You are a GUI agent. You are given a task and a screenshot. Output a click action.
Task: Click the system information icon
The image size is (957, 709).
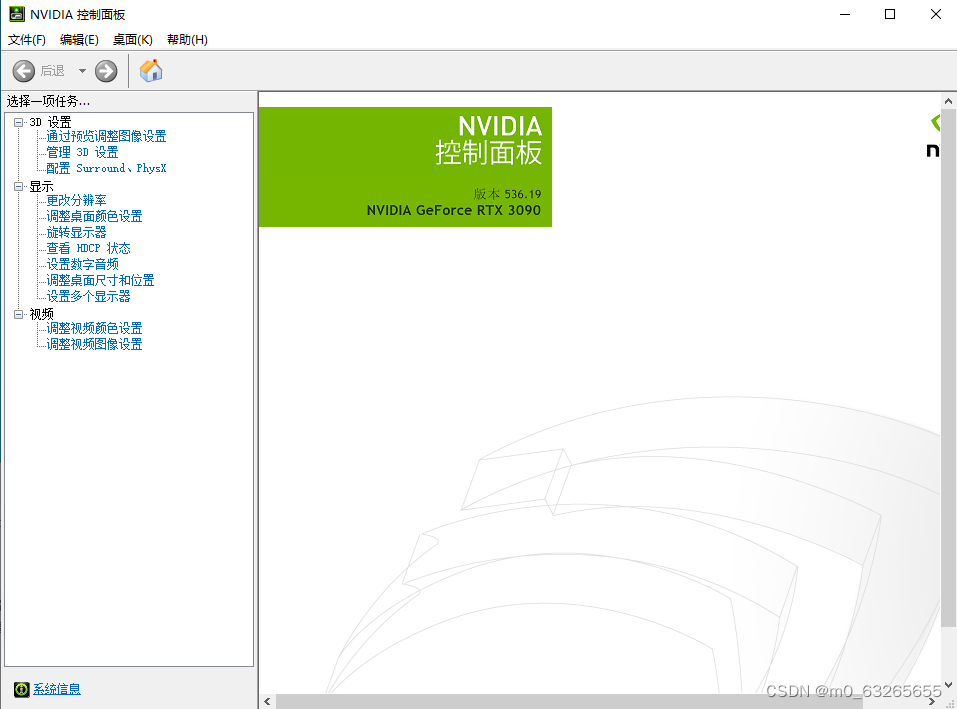coord(21,689)
